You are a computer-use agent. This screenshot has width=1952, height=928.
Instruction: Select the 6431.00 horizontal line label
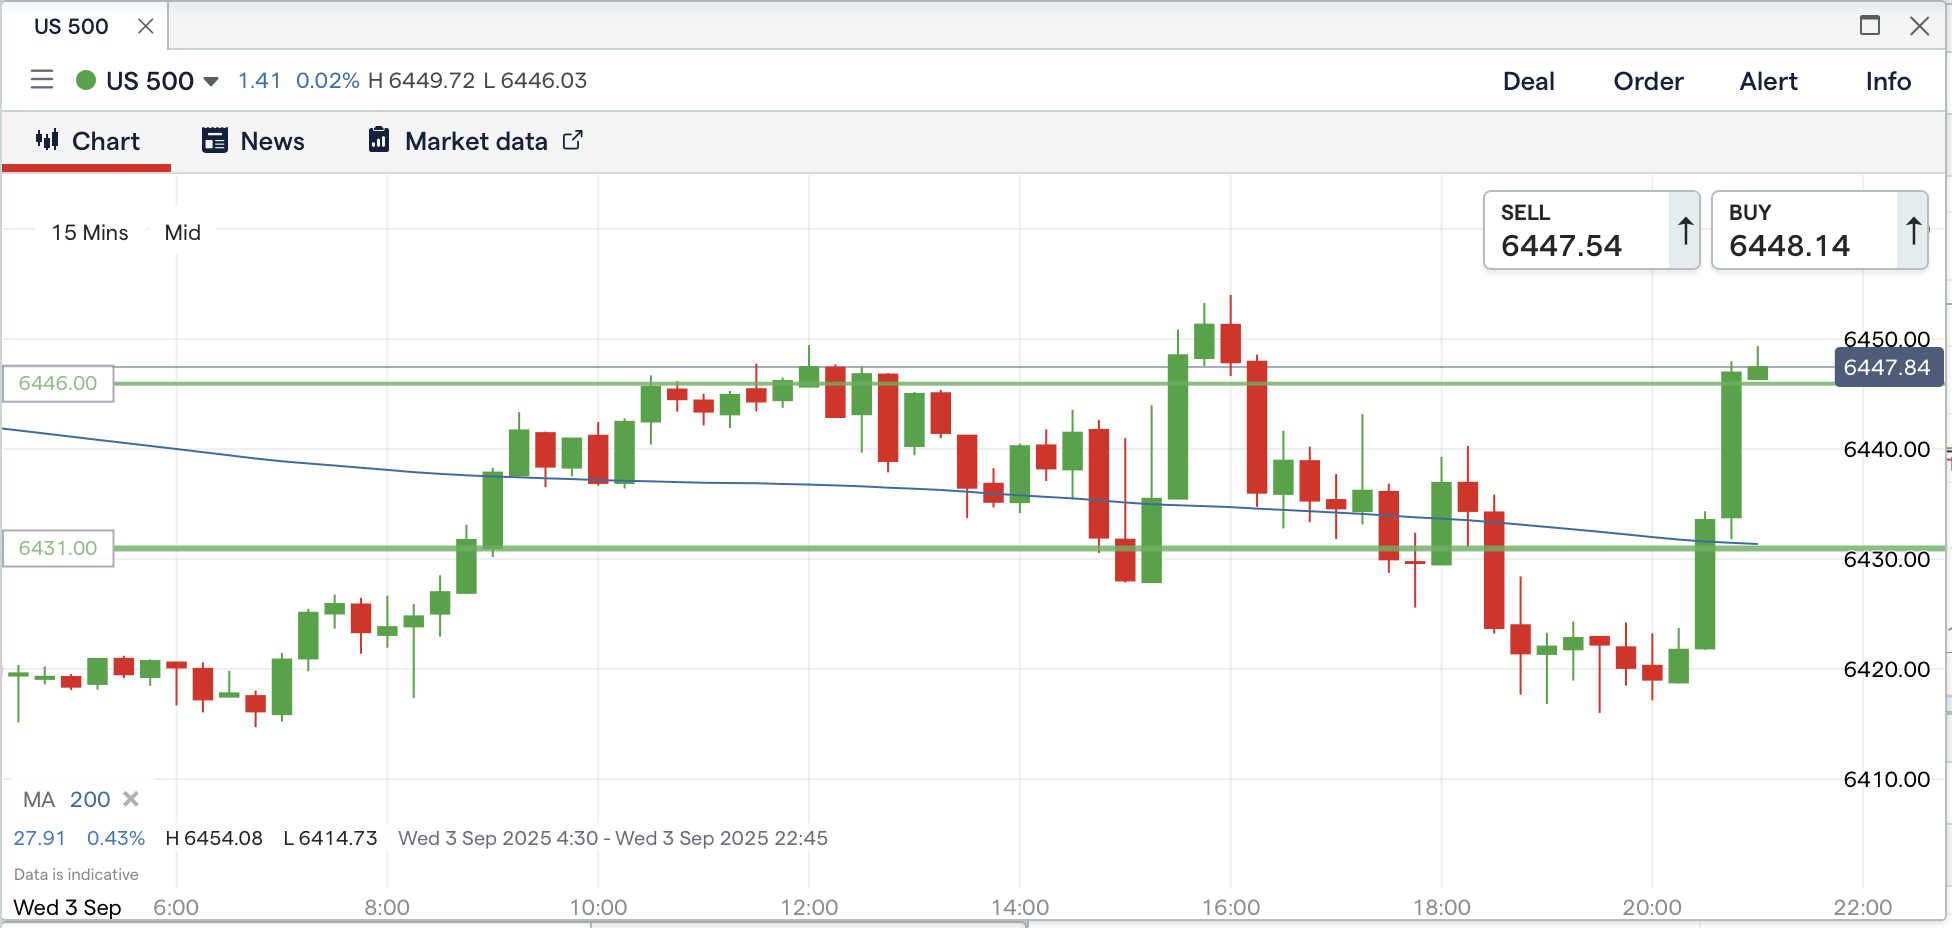pyautogui.click(x=58, y=548)
